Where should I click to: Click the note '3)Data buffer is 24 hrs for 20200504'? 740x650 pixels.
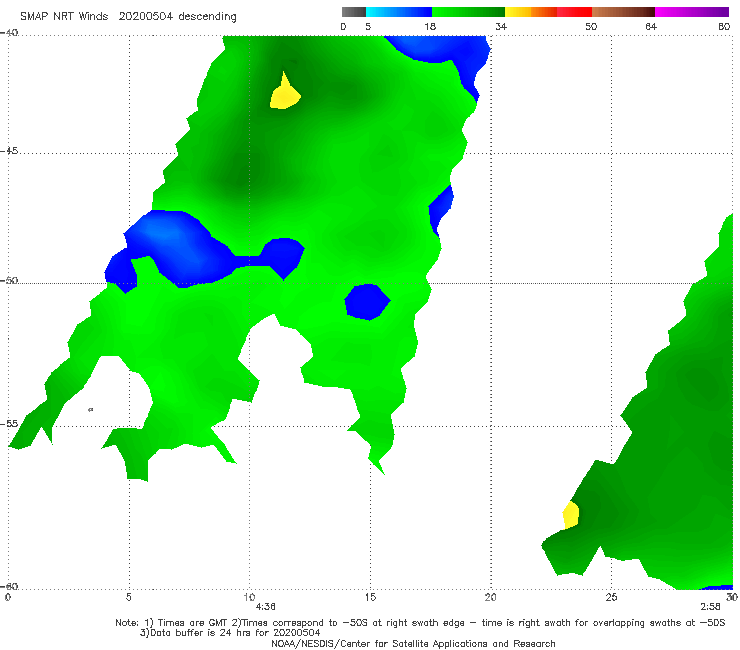(x=230, y=633)
